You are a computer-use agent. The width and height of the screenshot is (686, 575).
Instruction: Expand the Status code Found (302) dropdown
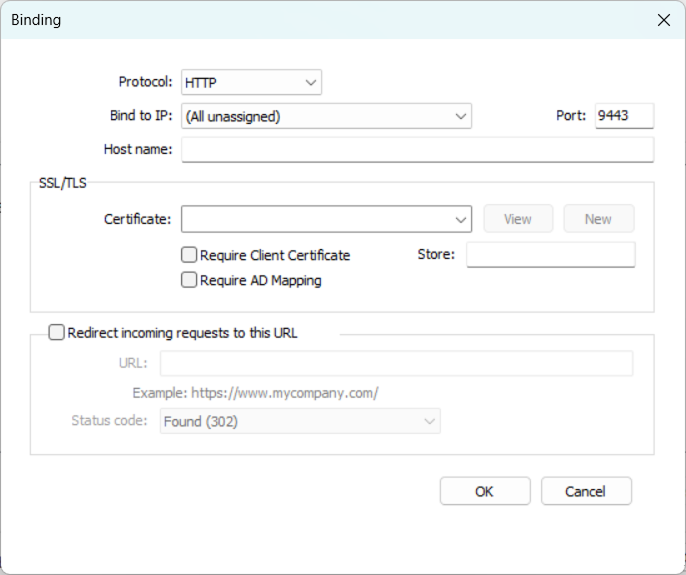click(300, 422)
